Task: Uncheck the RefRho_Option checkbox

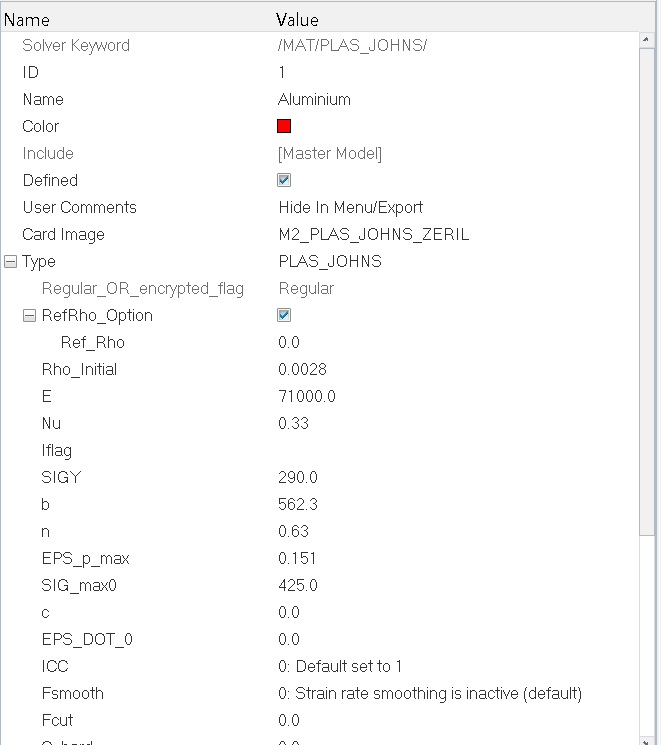Action: pyautogui.click(x=284, y=315)
